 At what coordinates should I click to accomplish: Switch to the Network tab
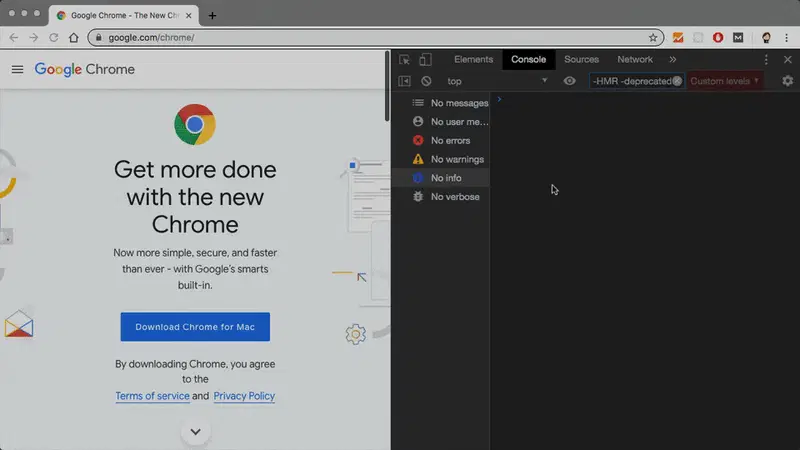pyautogui.click(x=635, y=60)
